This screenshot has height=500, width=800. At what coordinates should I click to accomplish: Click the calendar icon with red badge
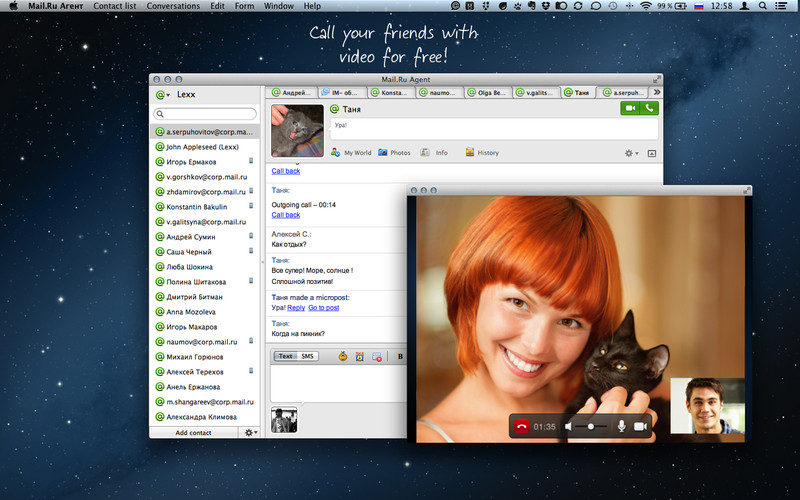[377, 357]
